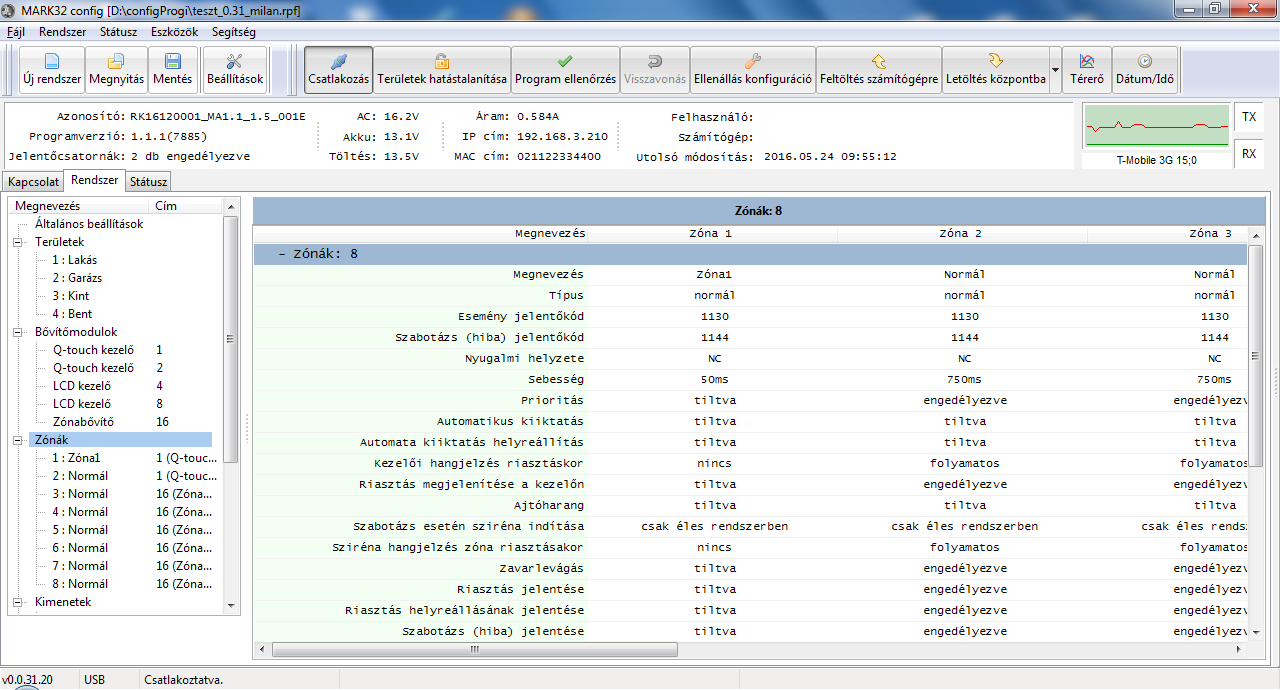The height and width of the screenshot is (690, 1280).
Task: Collapse the Területek tree node
Action: pos(17,242)
